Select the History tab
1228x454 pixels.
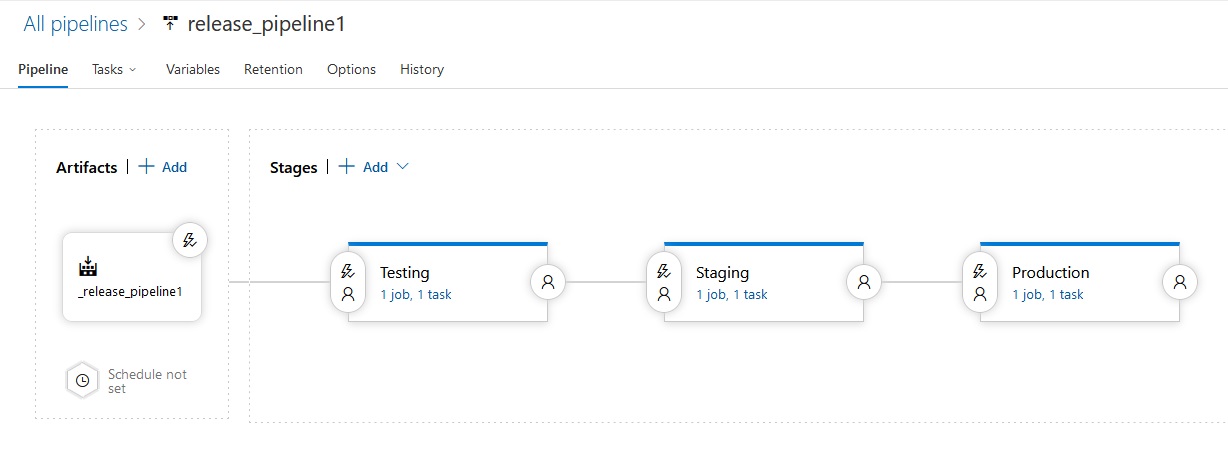(422, 69)
